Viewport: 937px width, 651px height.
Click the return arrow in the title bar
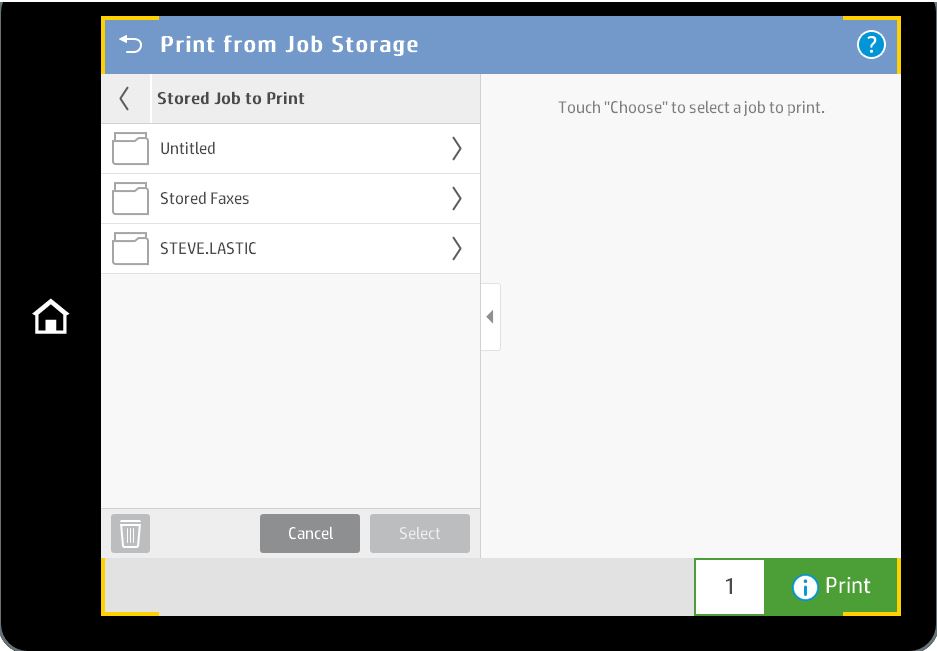click(x=131, y=44)
